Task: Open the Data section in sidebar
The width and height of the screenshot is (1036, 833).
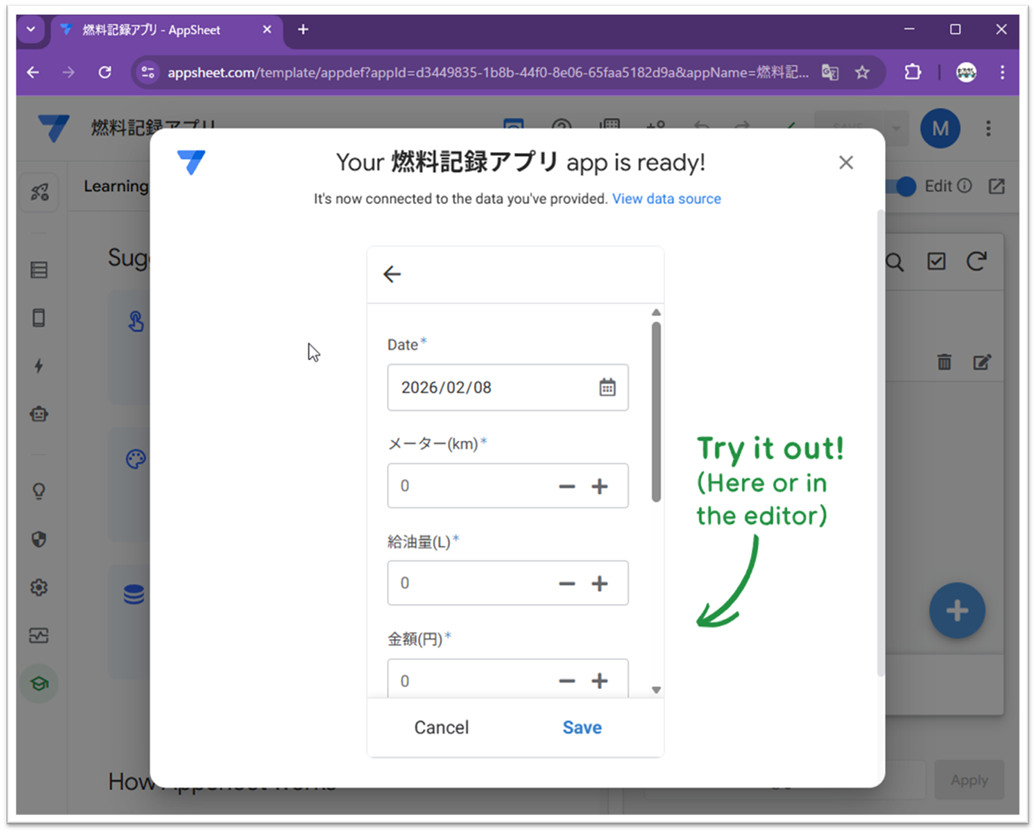Action: pos(39,270)
